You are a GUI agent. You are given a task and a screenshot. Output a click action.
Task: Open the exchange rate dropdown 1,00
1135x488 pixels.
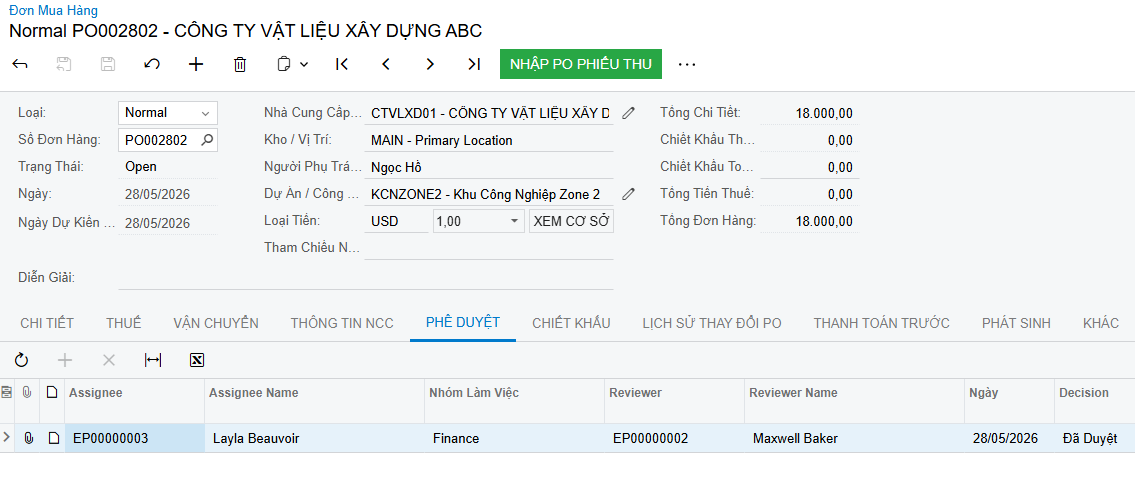478,222
